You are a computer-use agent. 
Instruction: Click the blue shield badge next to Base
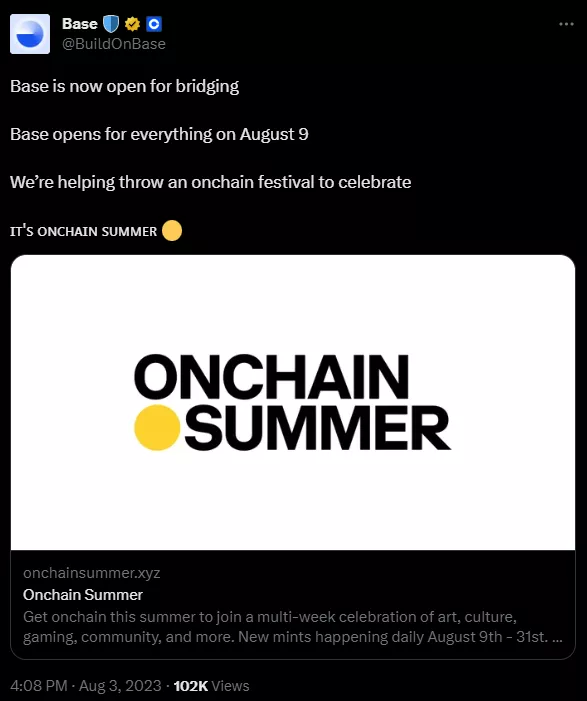pyautogui.click(x=111, y=24)
